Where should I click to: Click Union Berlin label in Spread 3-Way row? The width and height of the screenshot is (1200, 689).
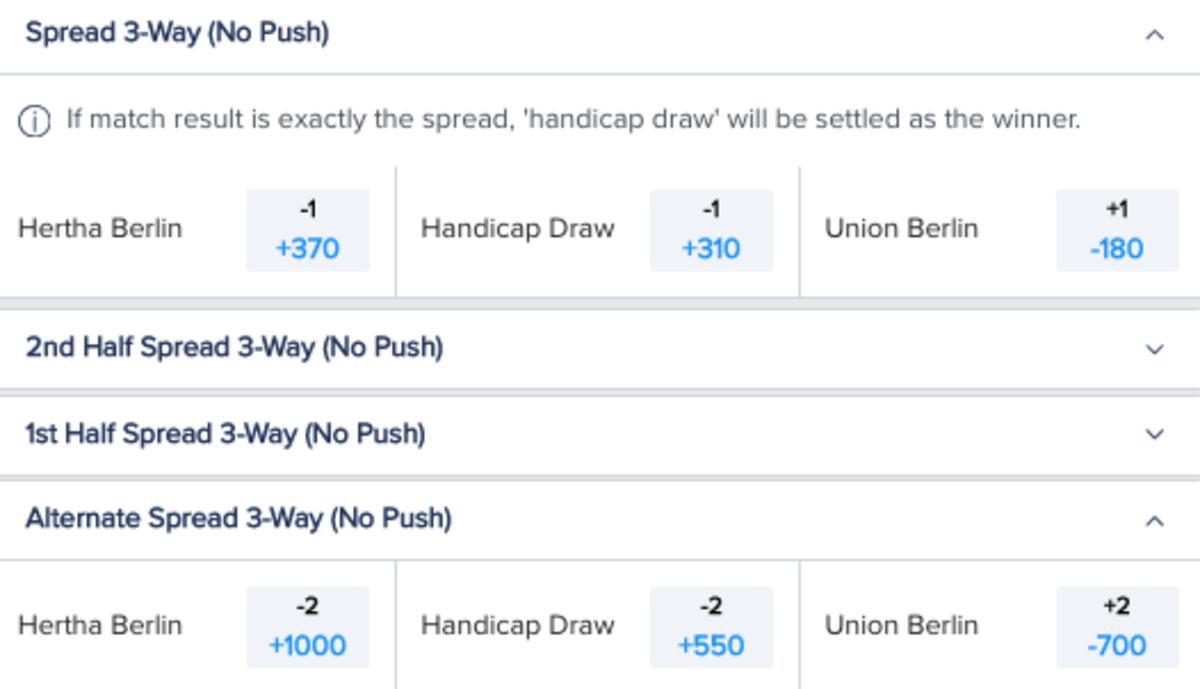[901, 228]
